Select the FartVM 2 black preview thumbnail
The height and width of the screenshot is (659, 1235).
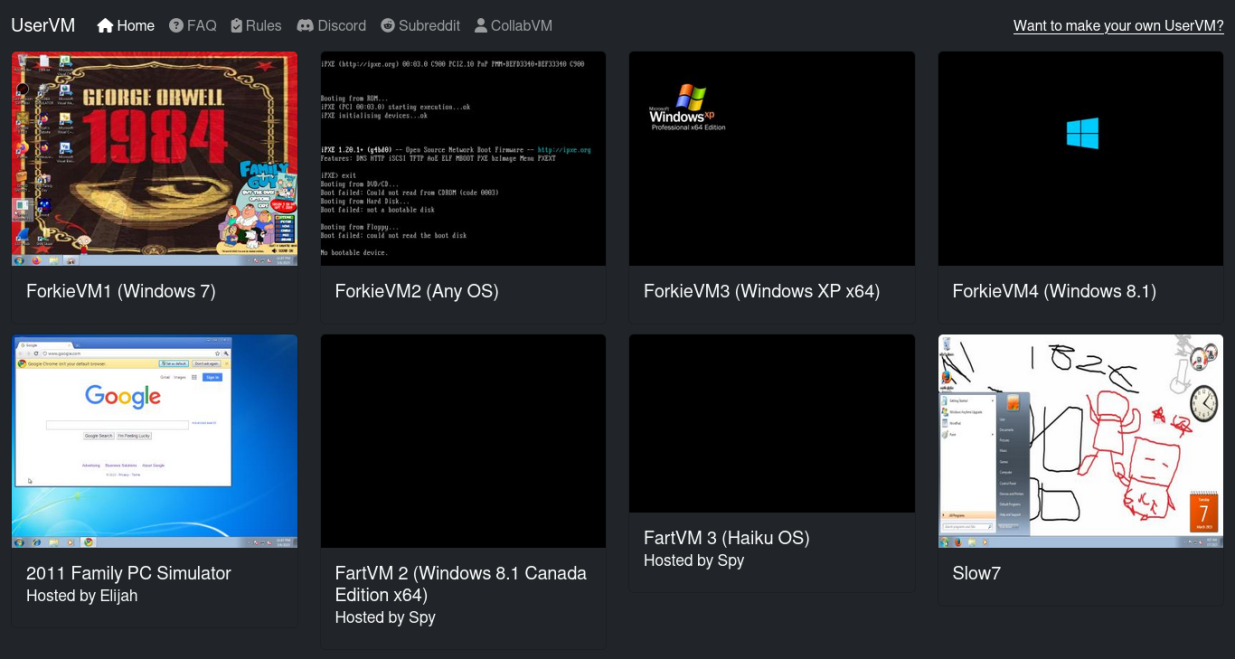pyautogui.click(x=463, y=441)
